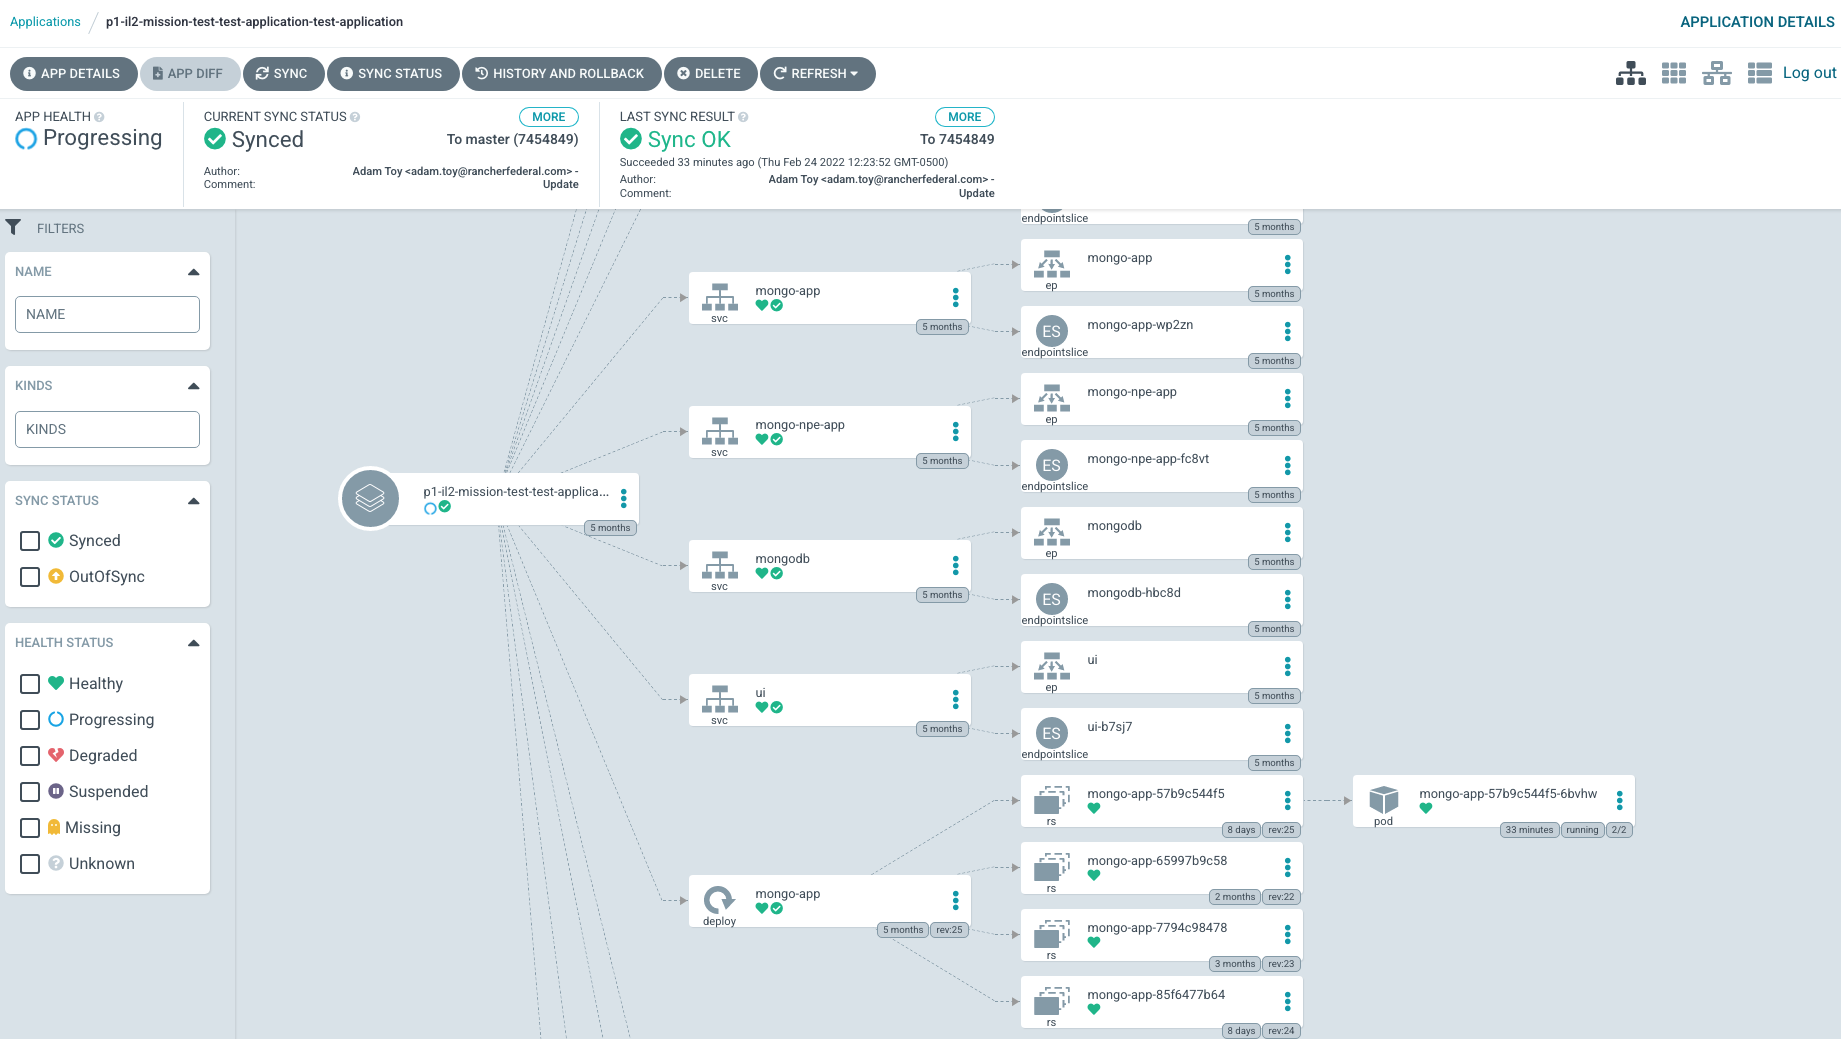The image size is (1841, 1039).
Task: Collapse the Kinds filter section
Action: [x=193, y=386]
